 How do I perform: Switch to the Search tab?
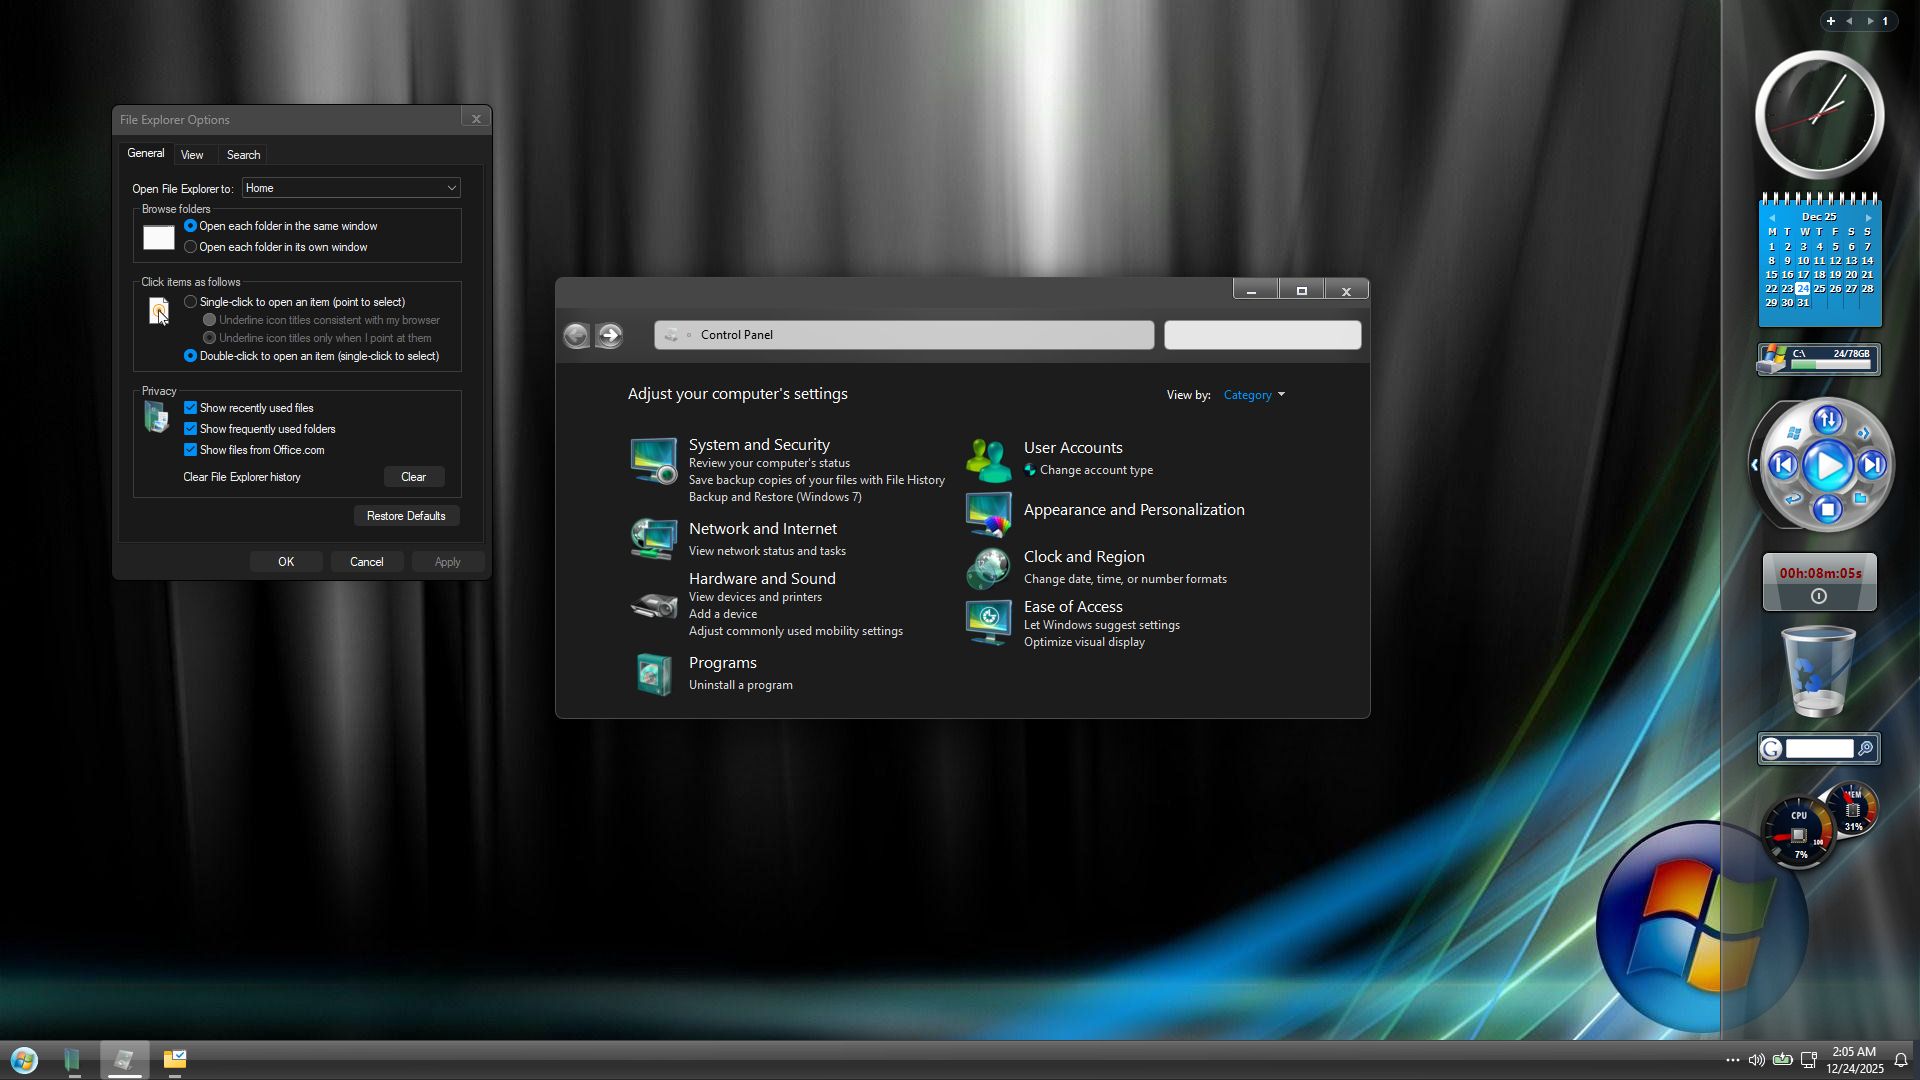point(243,155)
